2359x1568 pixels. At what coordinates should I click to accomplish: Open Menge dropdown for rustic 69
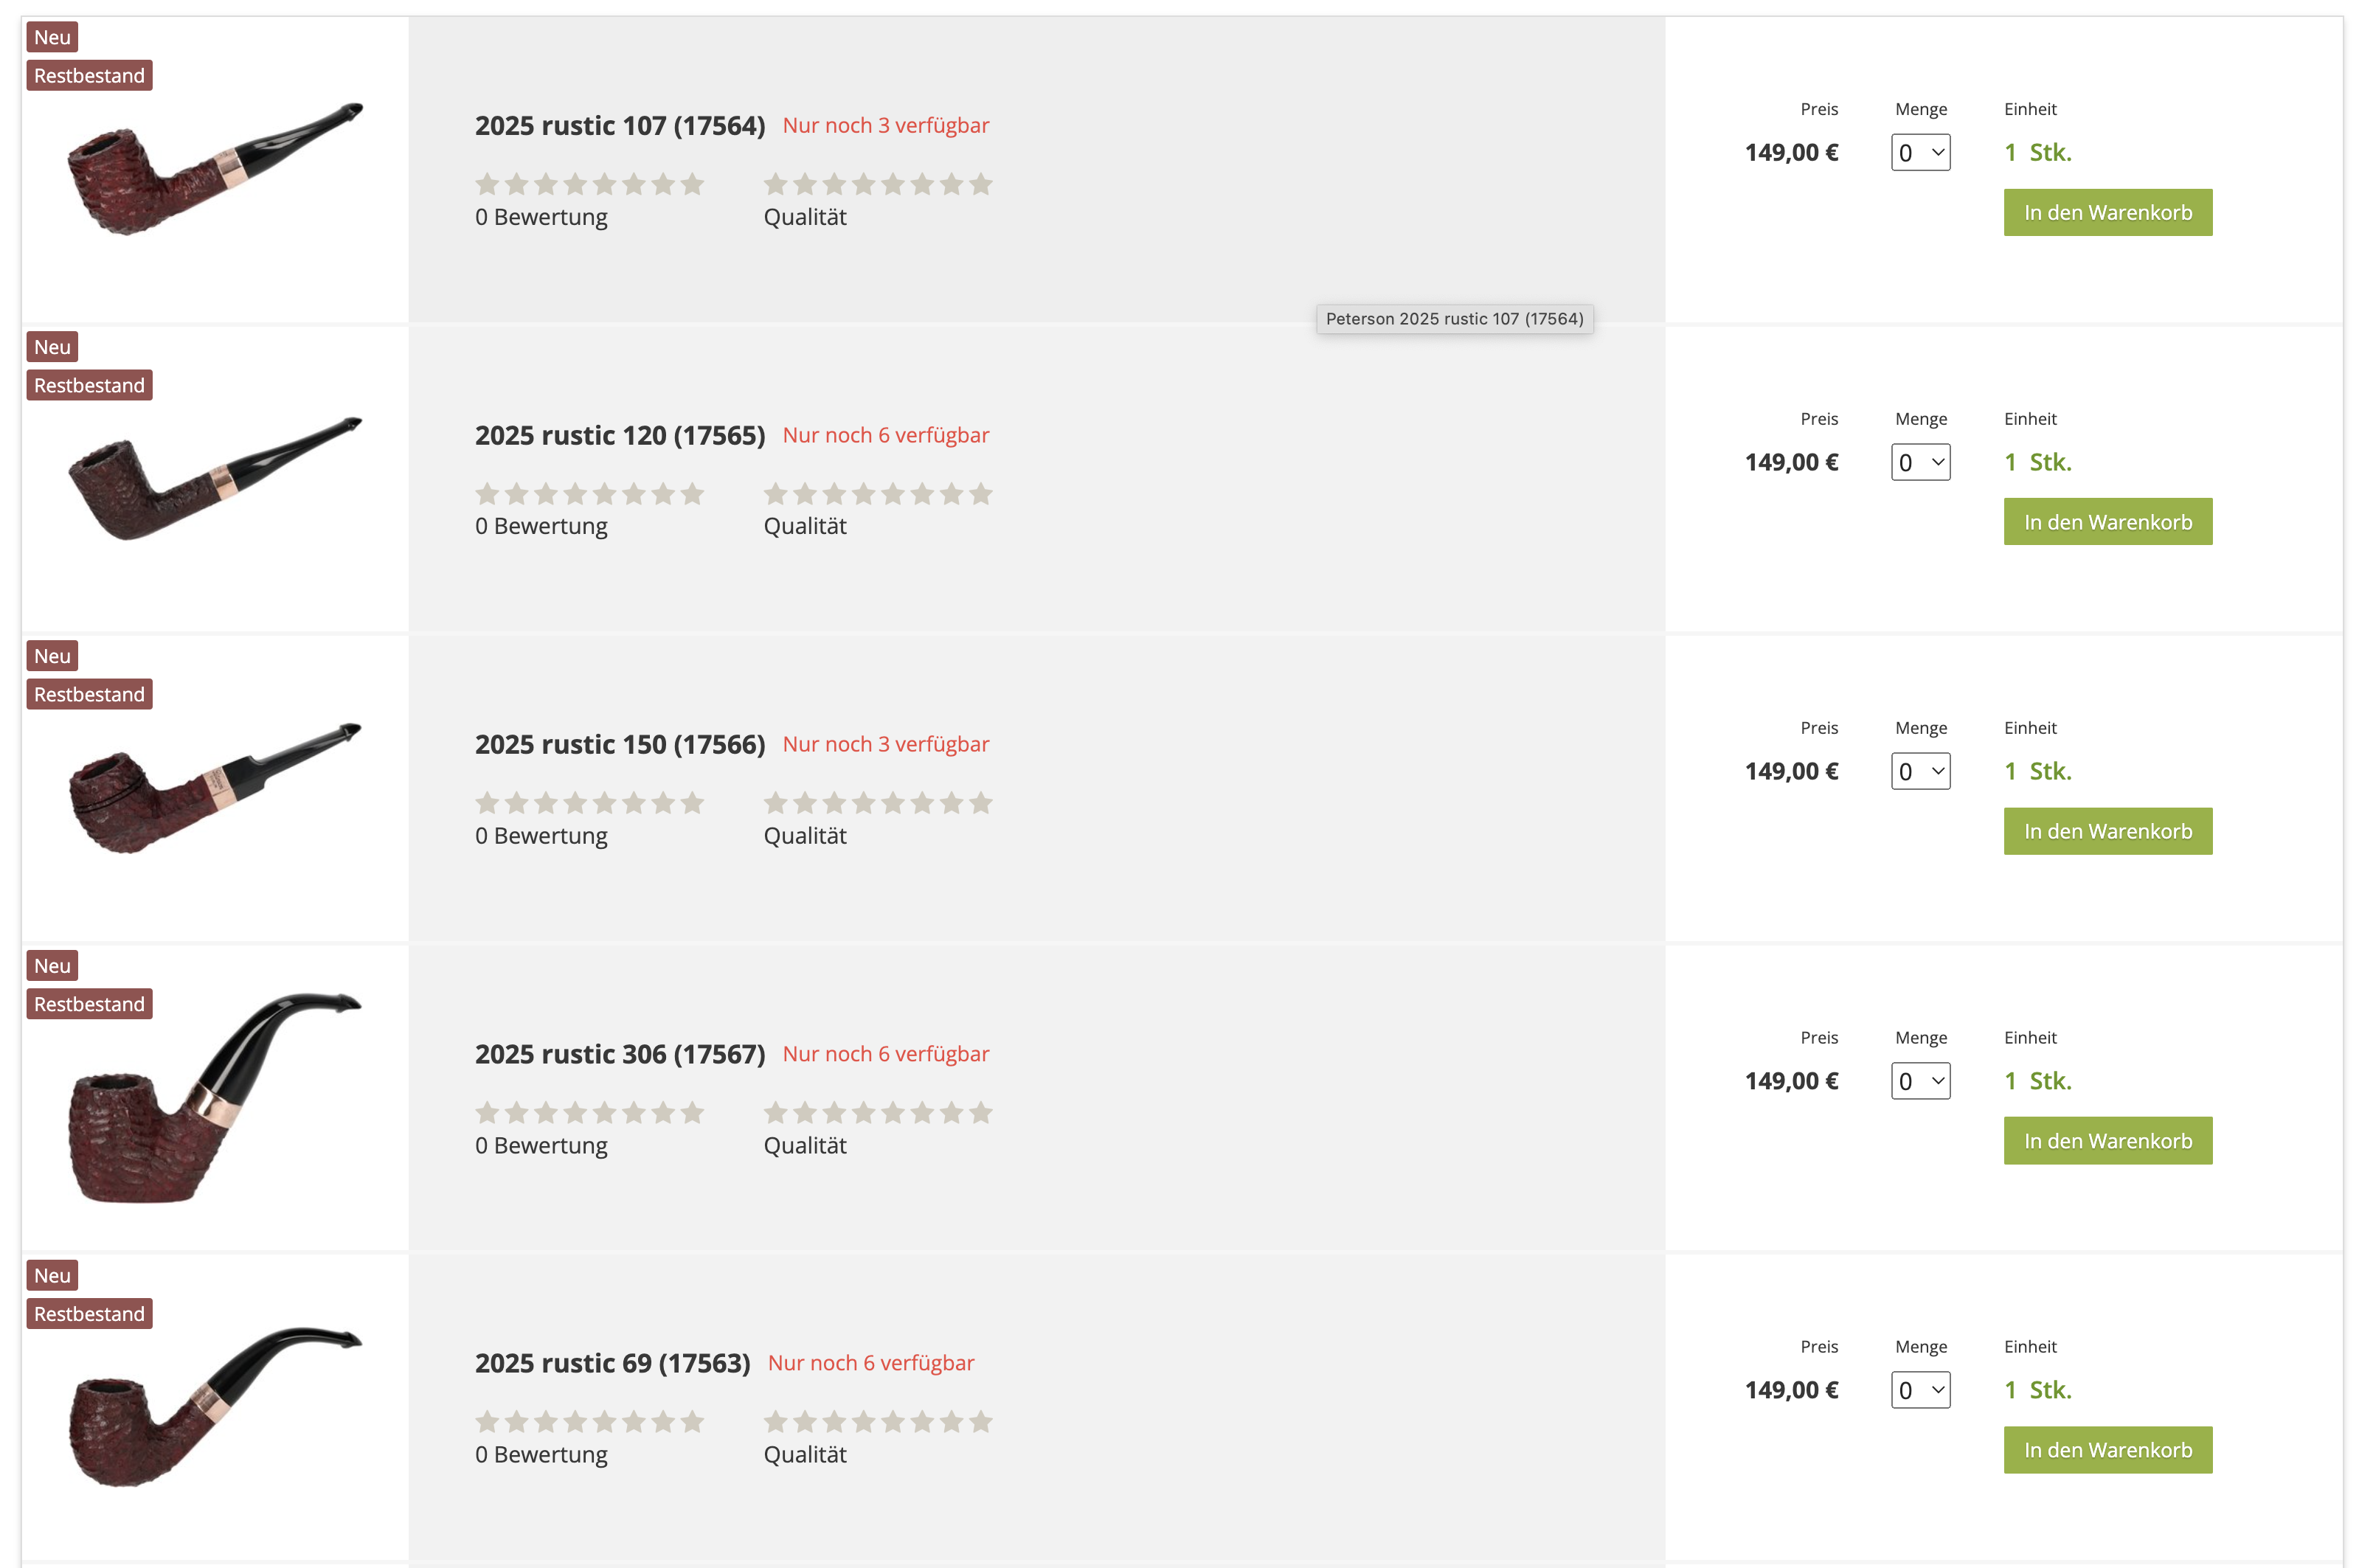point(1919,1390)
